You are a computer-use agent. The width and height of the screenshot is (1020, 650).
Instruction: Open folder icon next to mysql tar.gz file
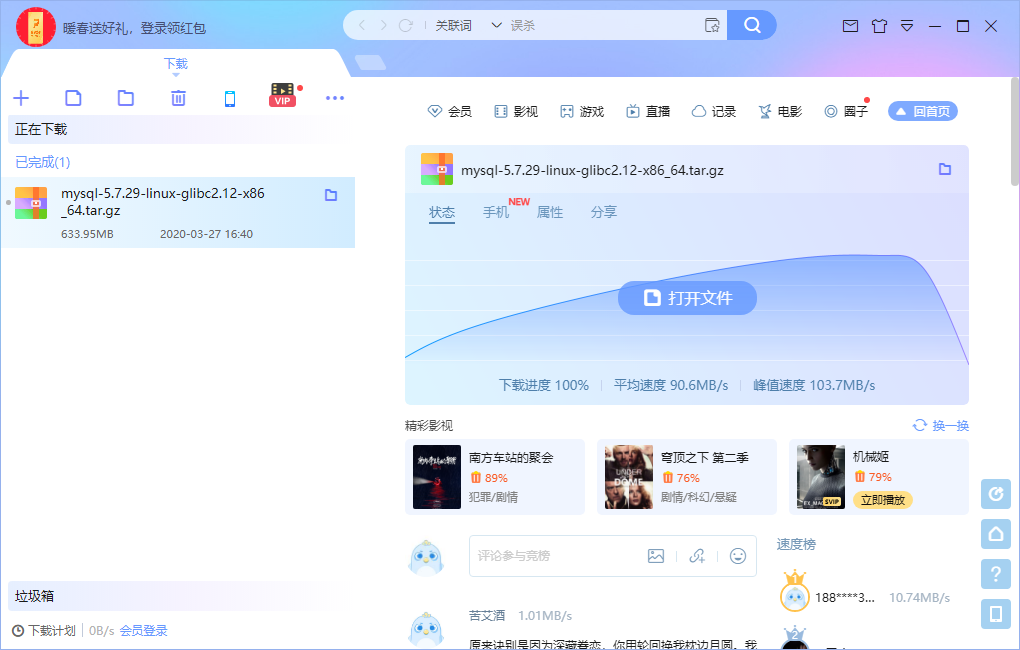(x=944, y=169)
